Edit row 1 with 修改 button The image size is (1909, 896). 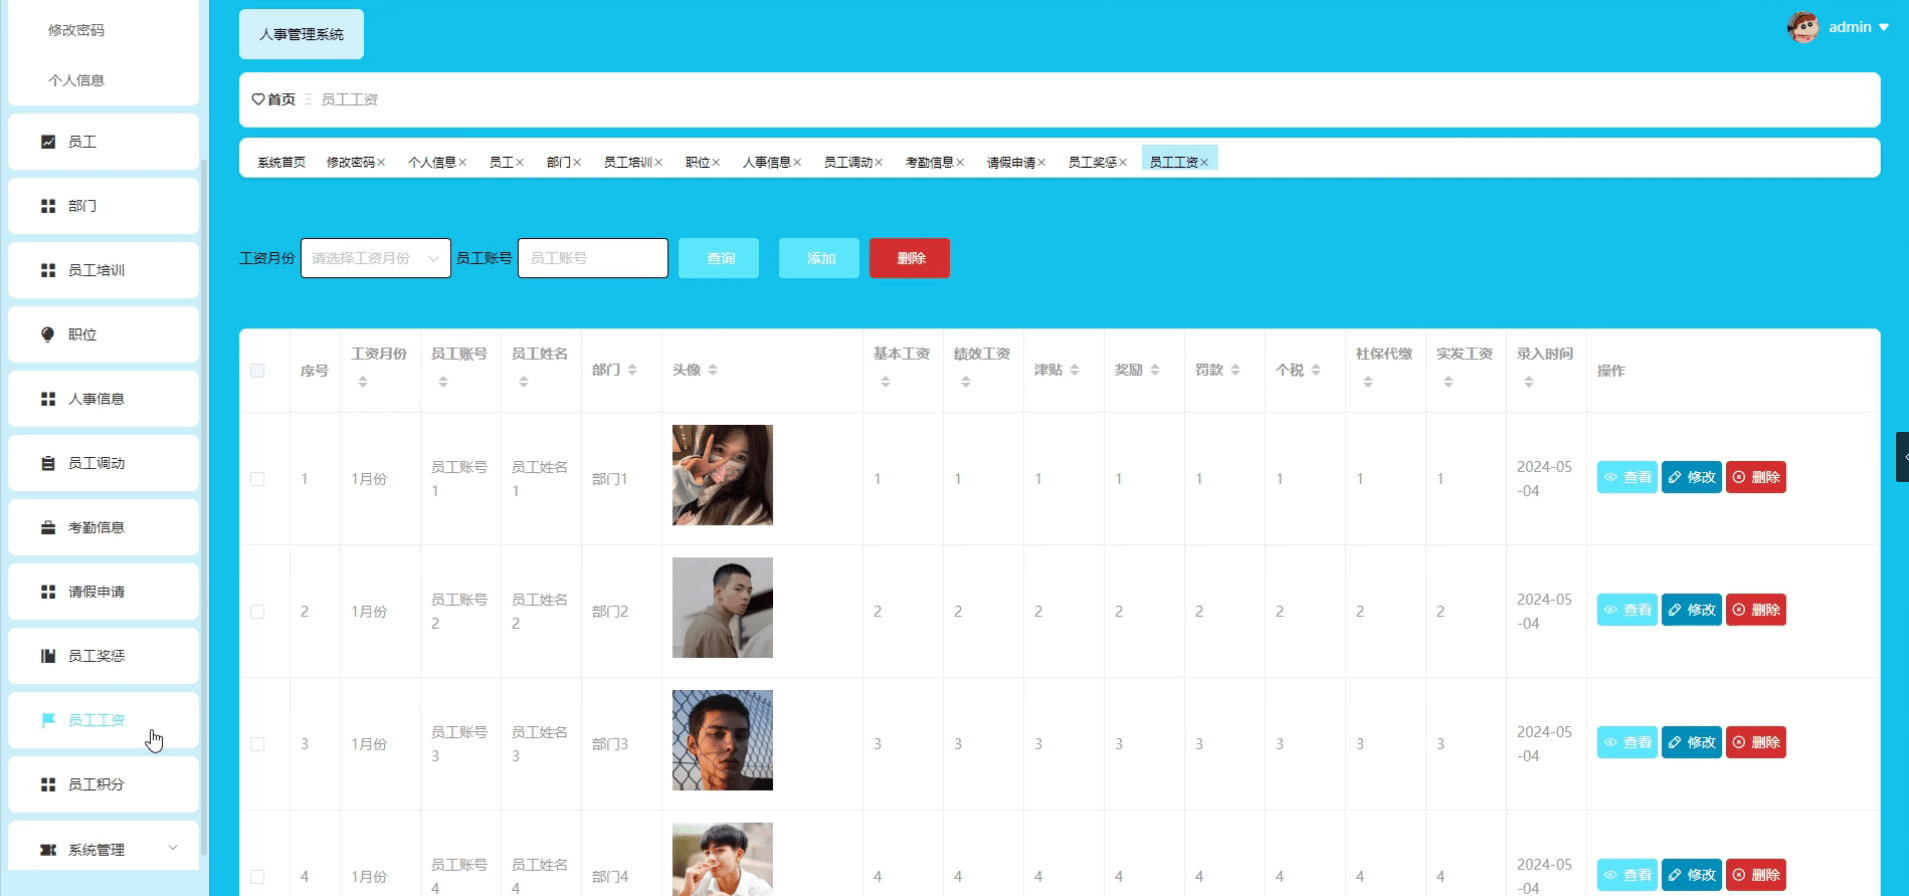tap(1692, 477)
